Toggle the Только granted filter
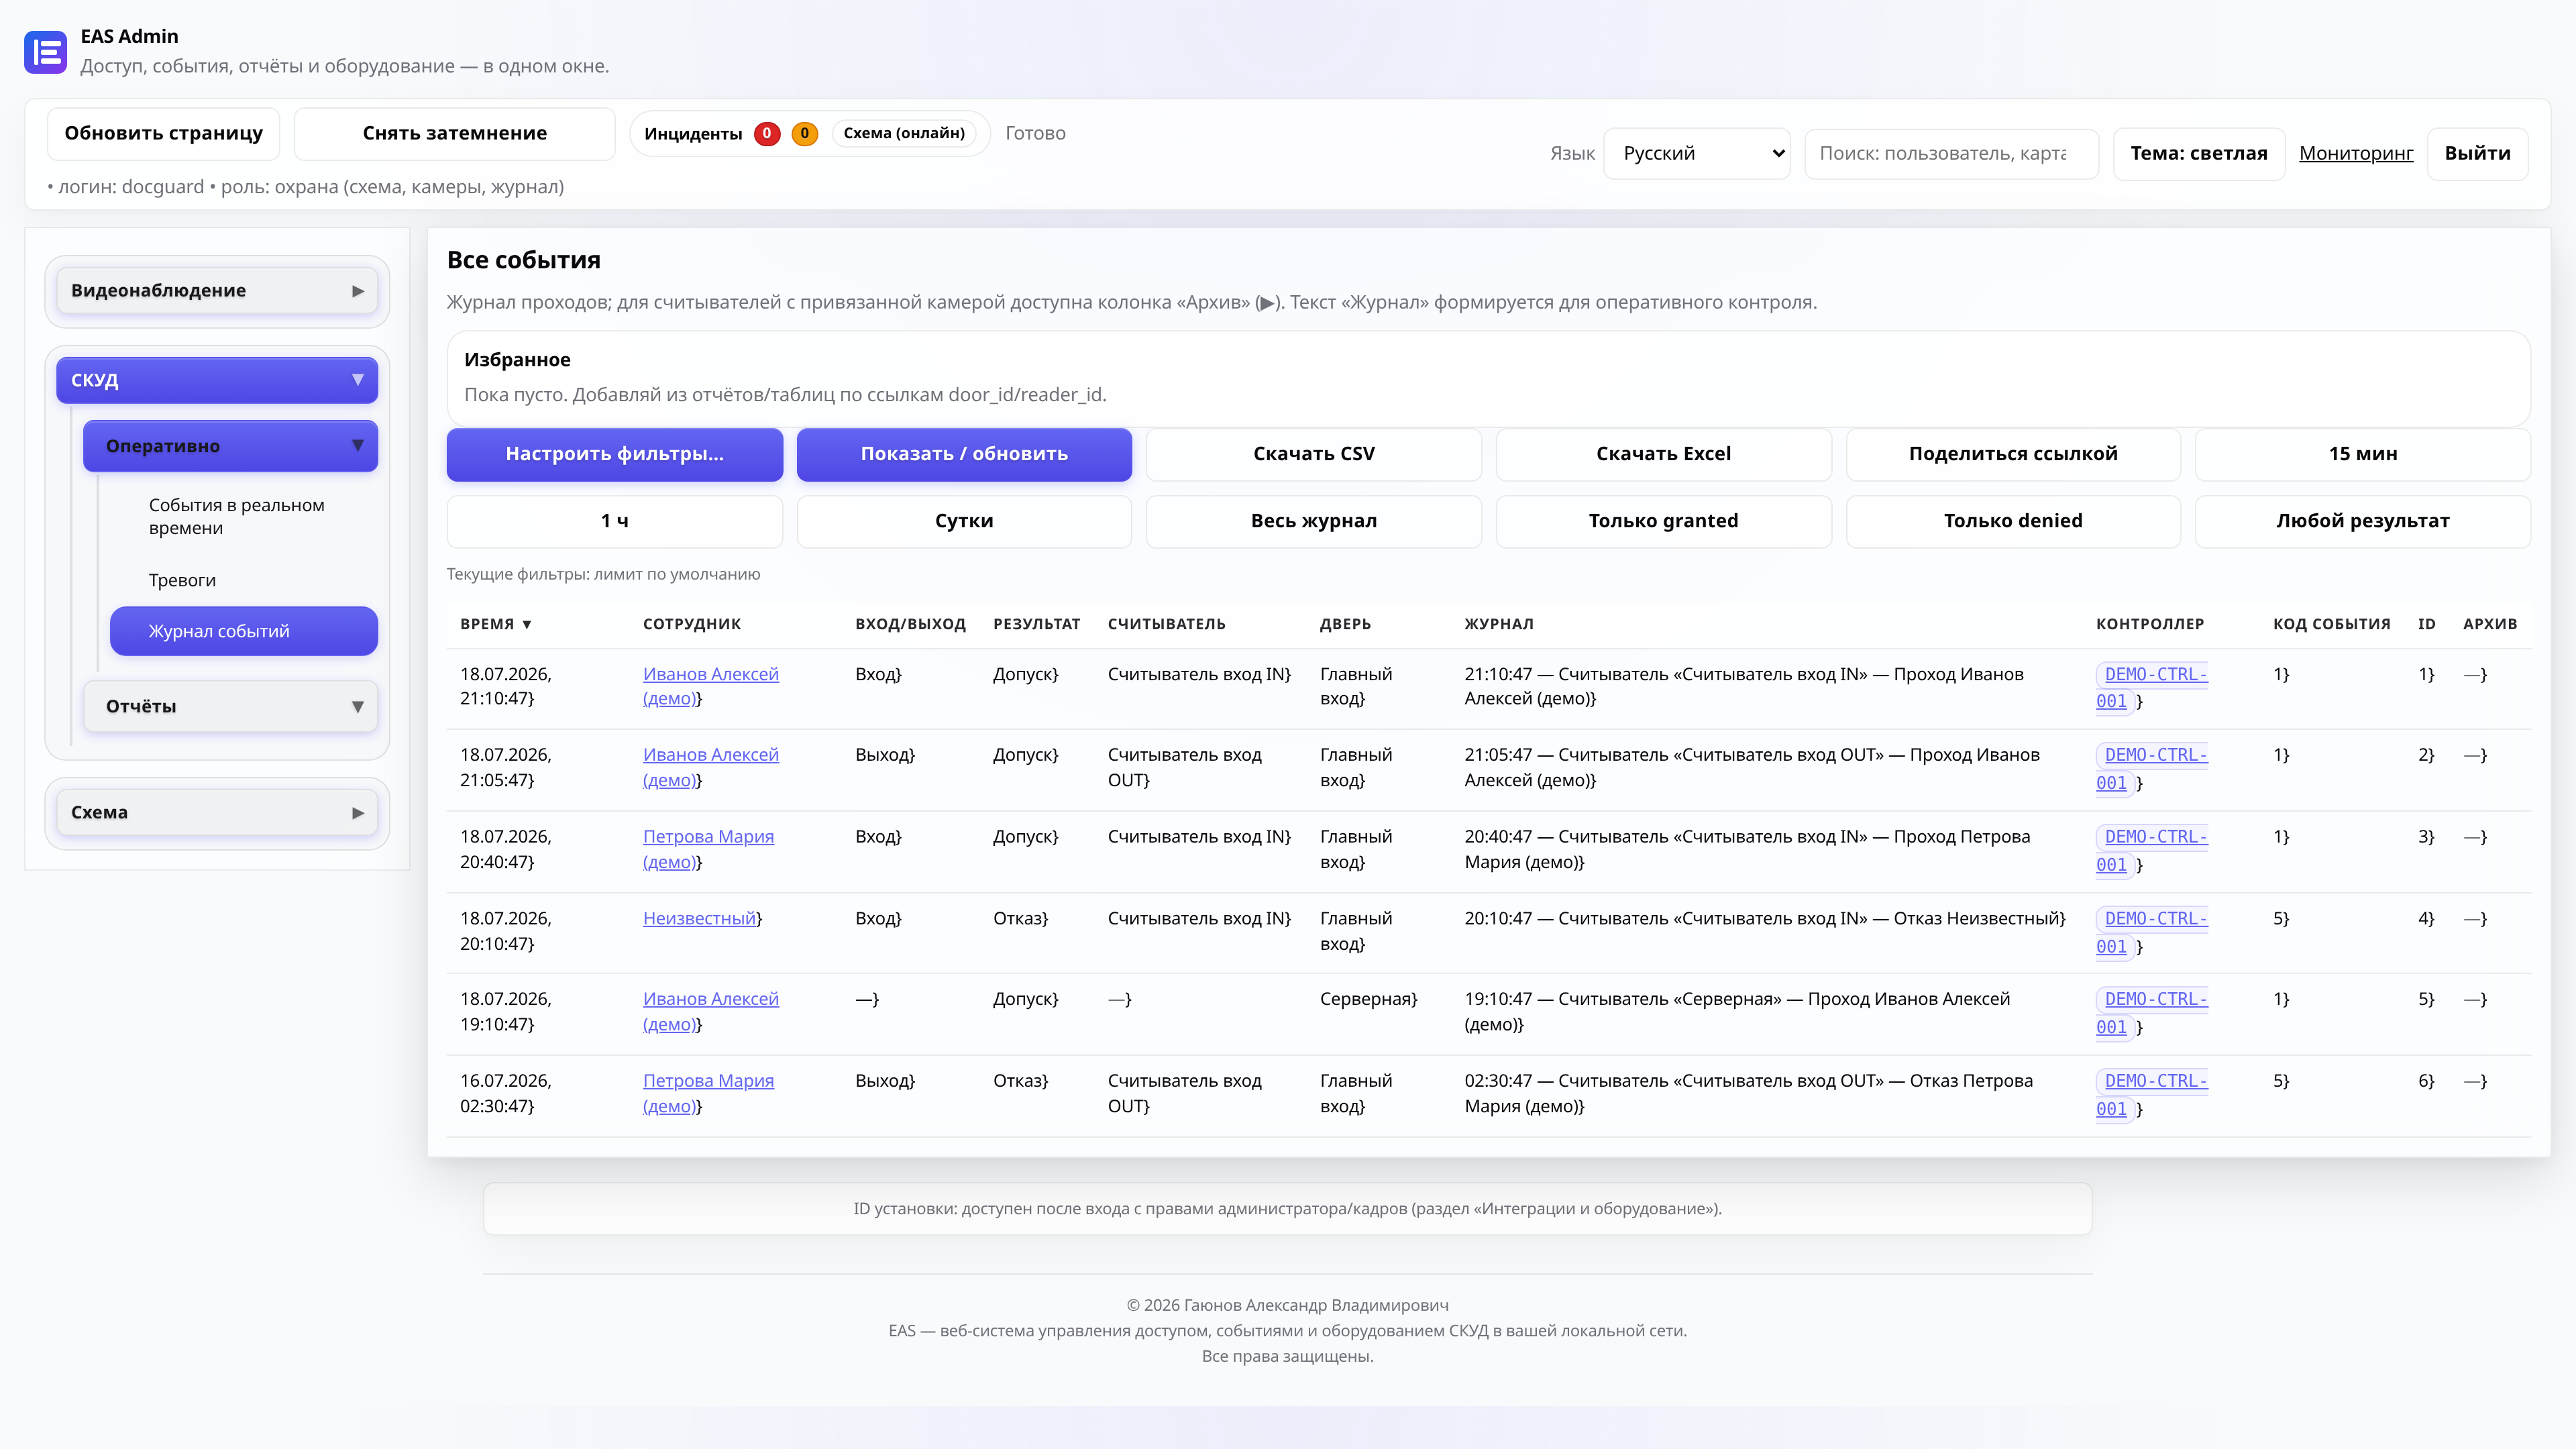The image size is (2576, 1449). [1663, 521]
